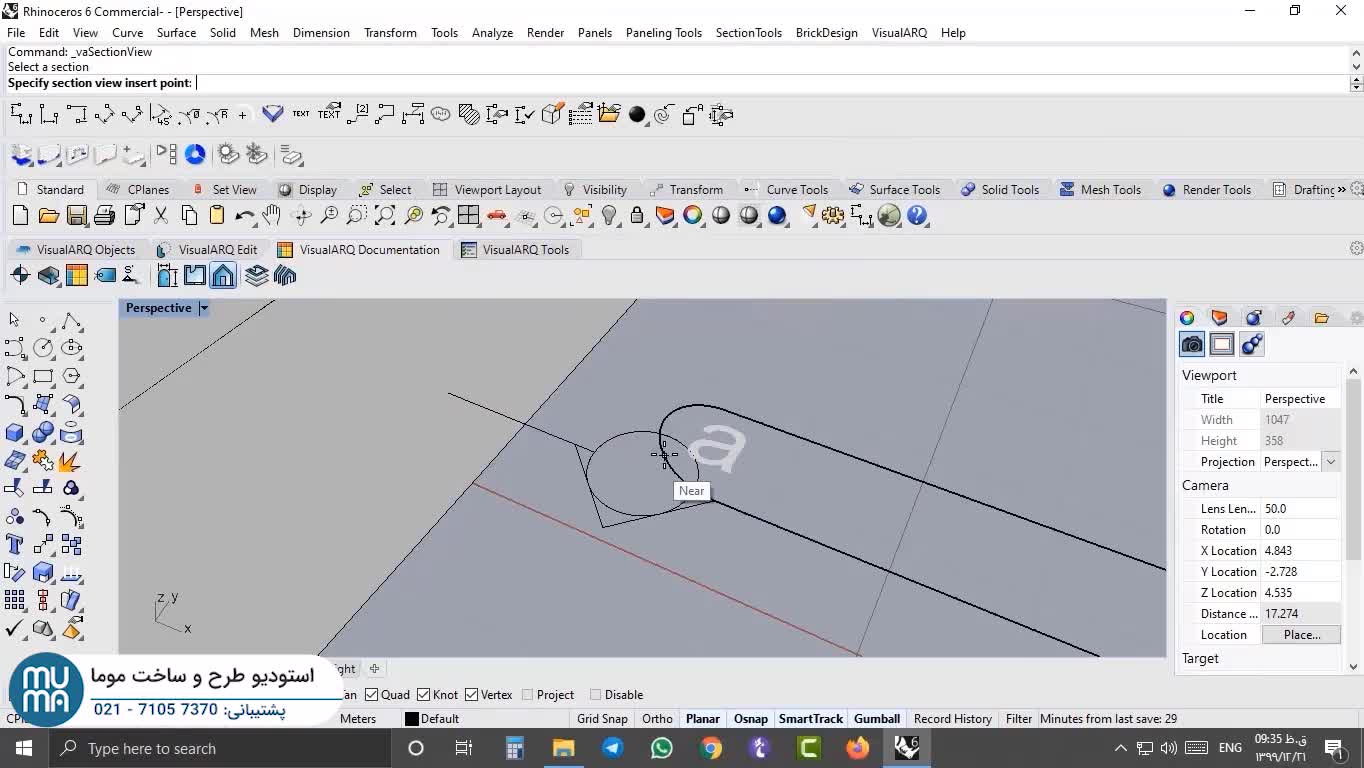Screen dimensions: 1364x768
Task: Click the Lock objects padlock icon
Action: coord(637,216)
